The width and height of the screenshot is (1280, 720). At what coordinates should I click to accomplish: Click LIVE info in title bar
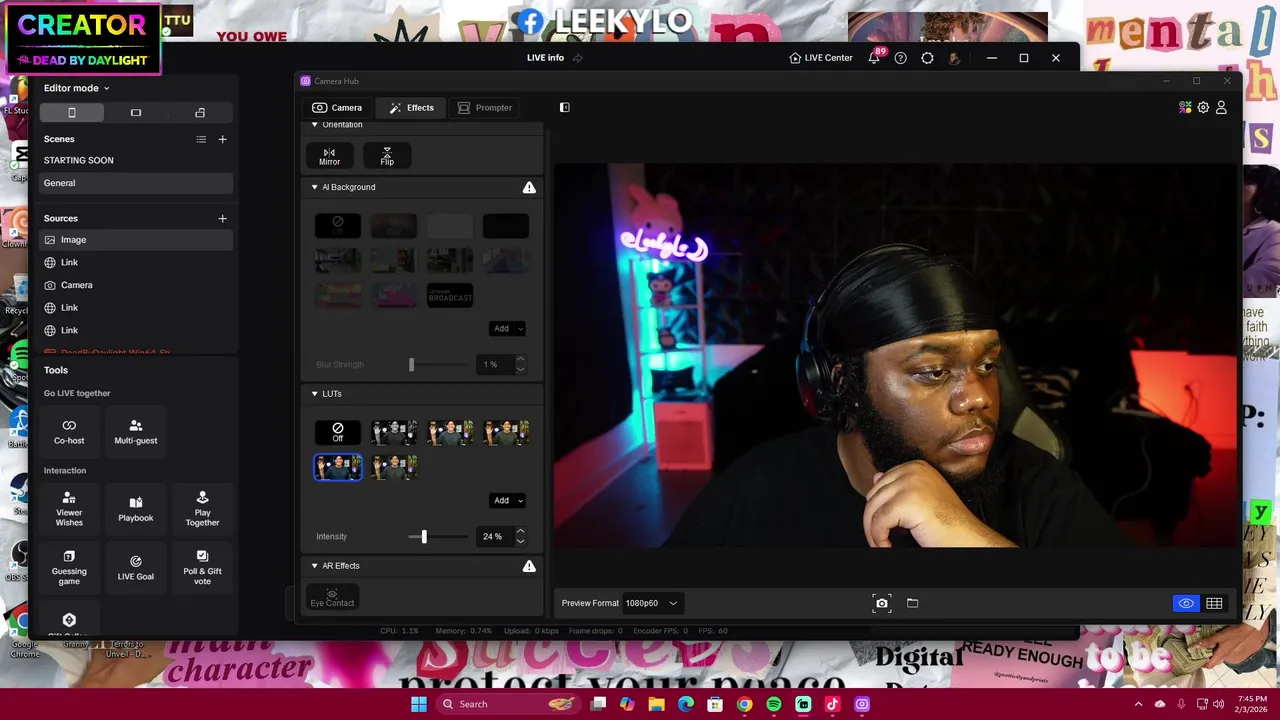click(x=545, y=58)
